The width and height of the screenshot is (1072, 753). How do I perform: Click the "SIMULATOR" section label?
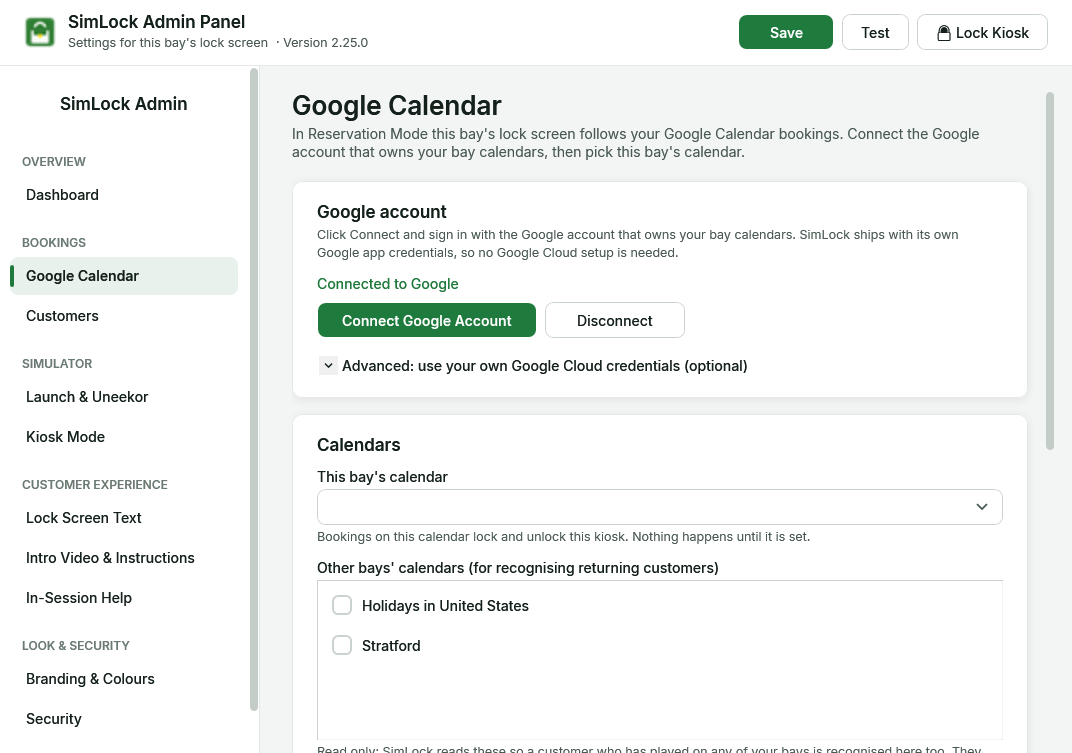coord(57,364)
